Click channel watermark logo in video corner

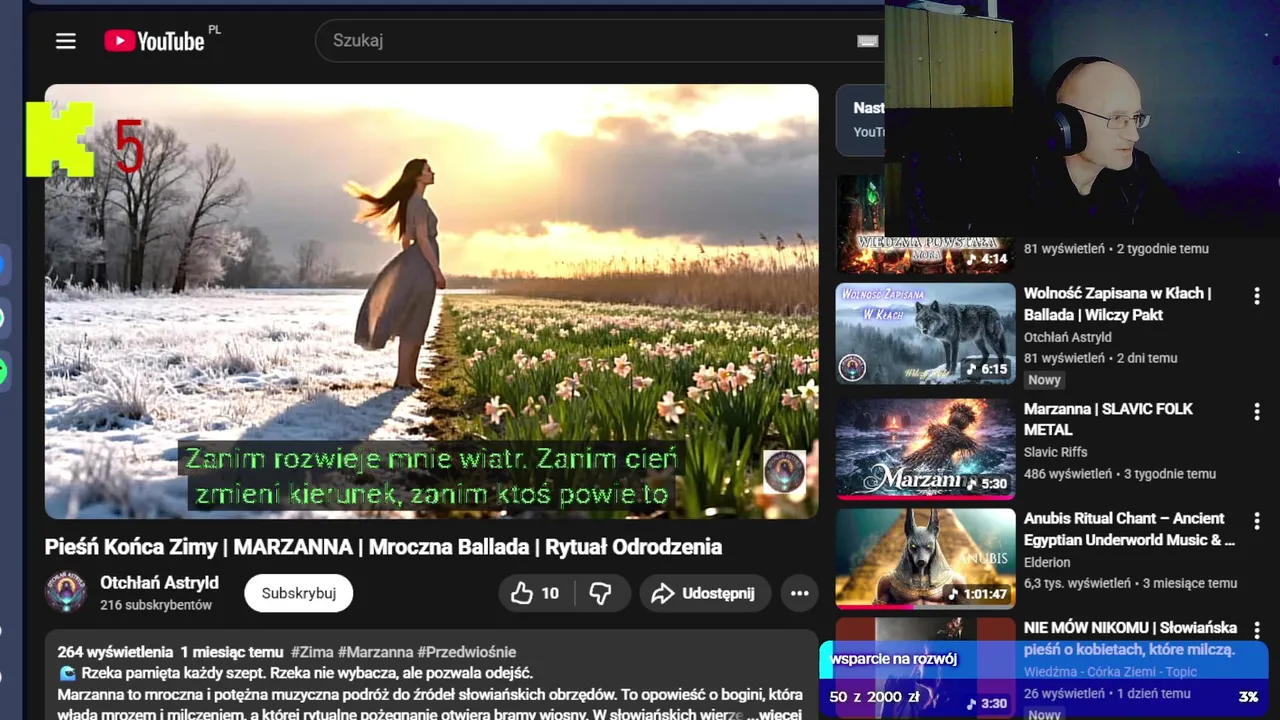click(784, 471)
